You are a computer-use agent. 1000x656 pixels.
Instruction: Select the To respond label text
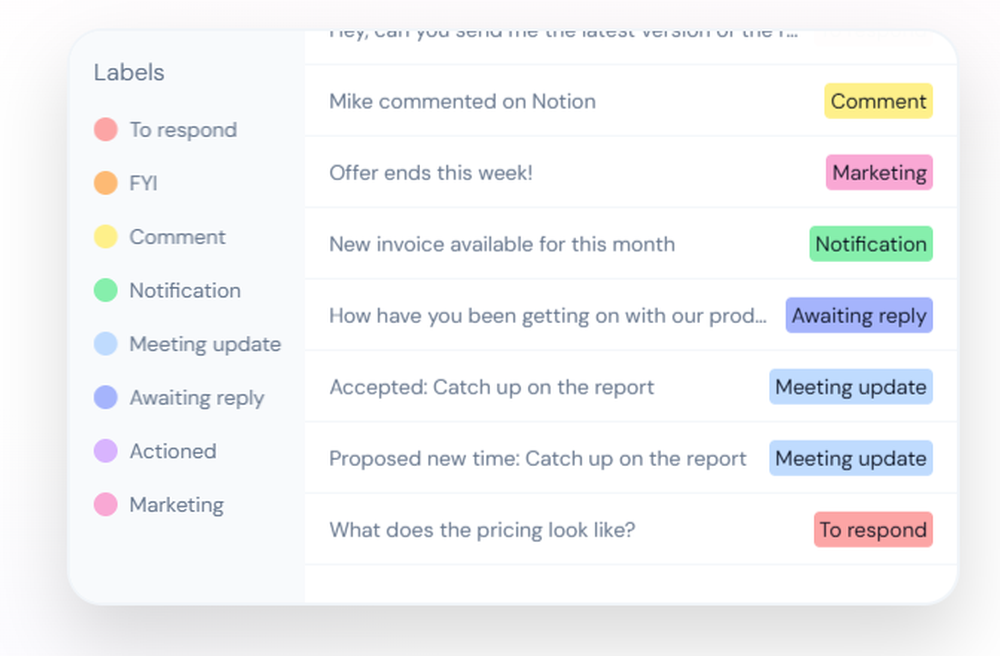coord(183,129)
